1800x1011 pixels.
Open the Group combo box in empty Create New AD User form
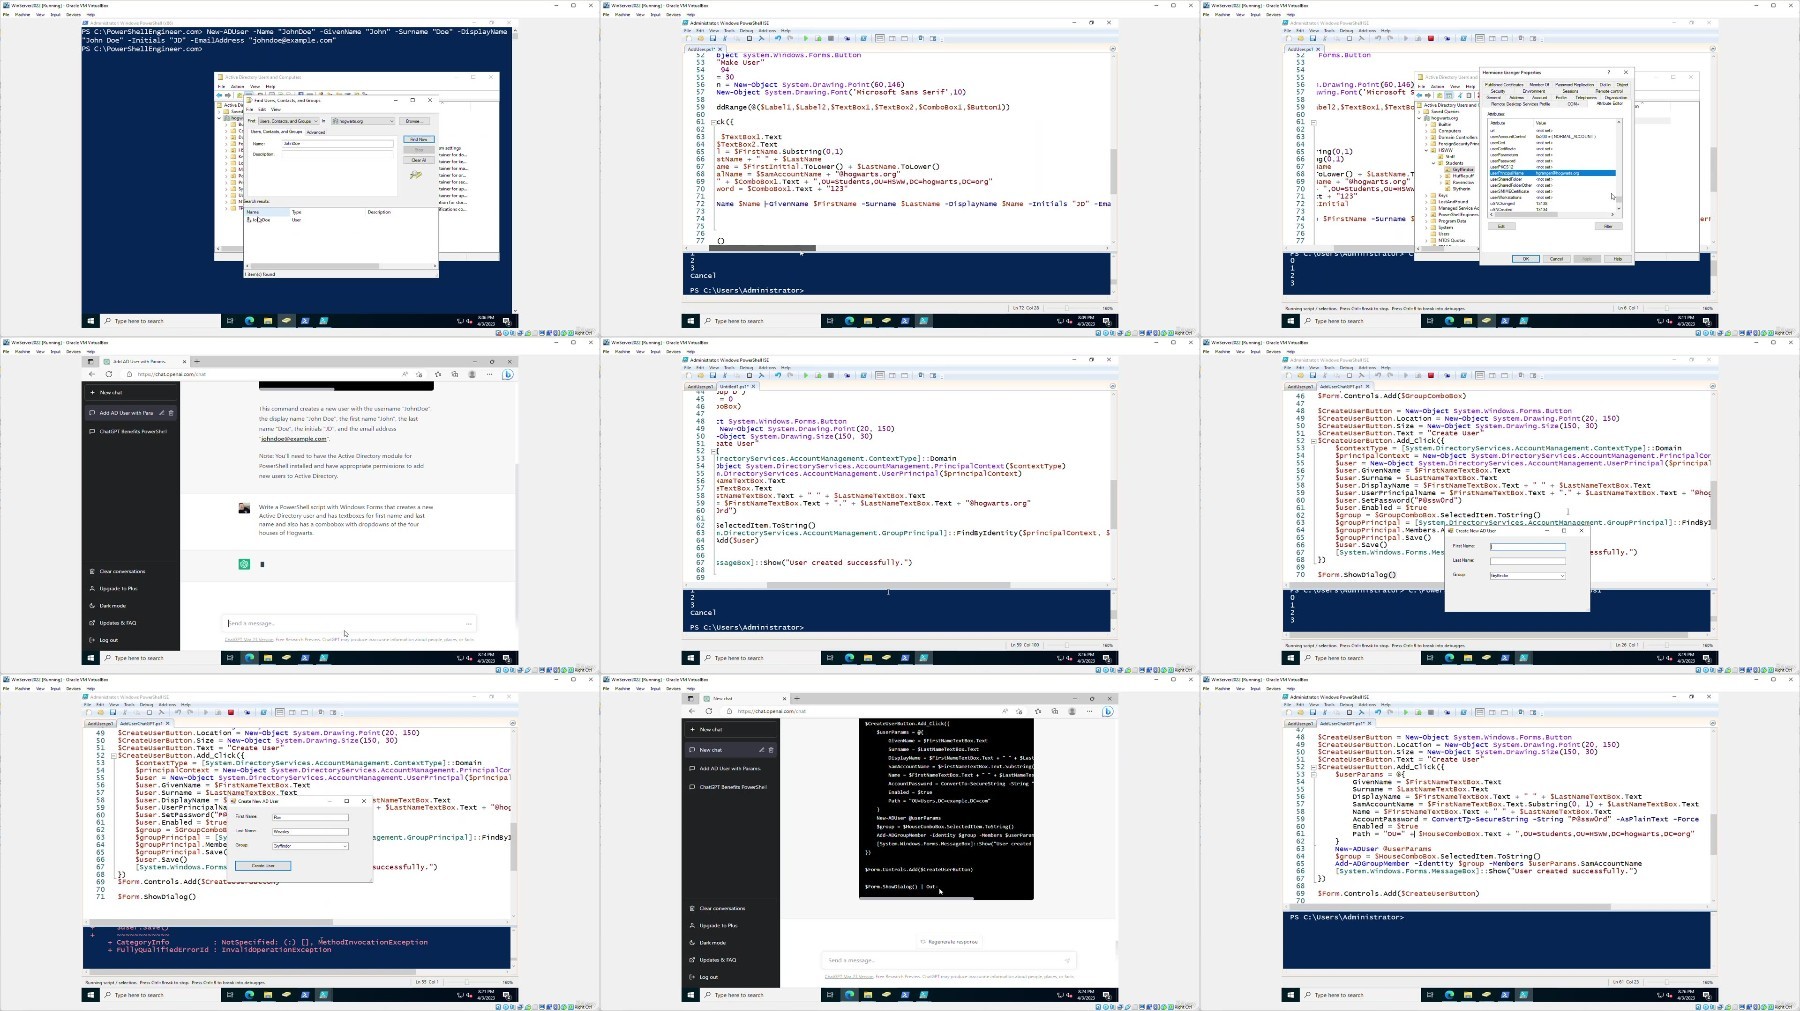1527,575
